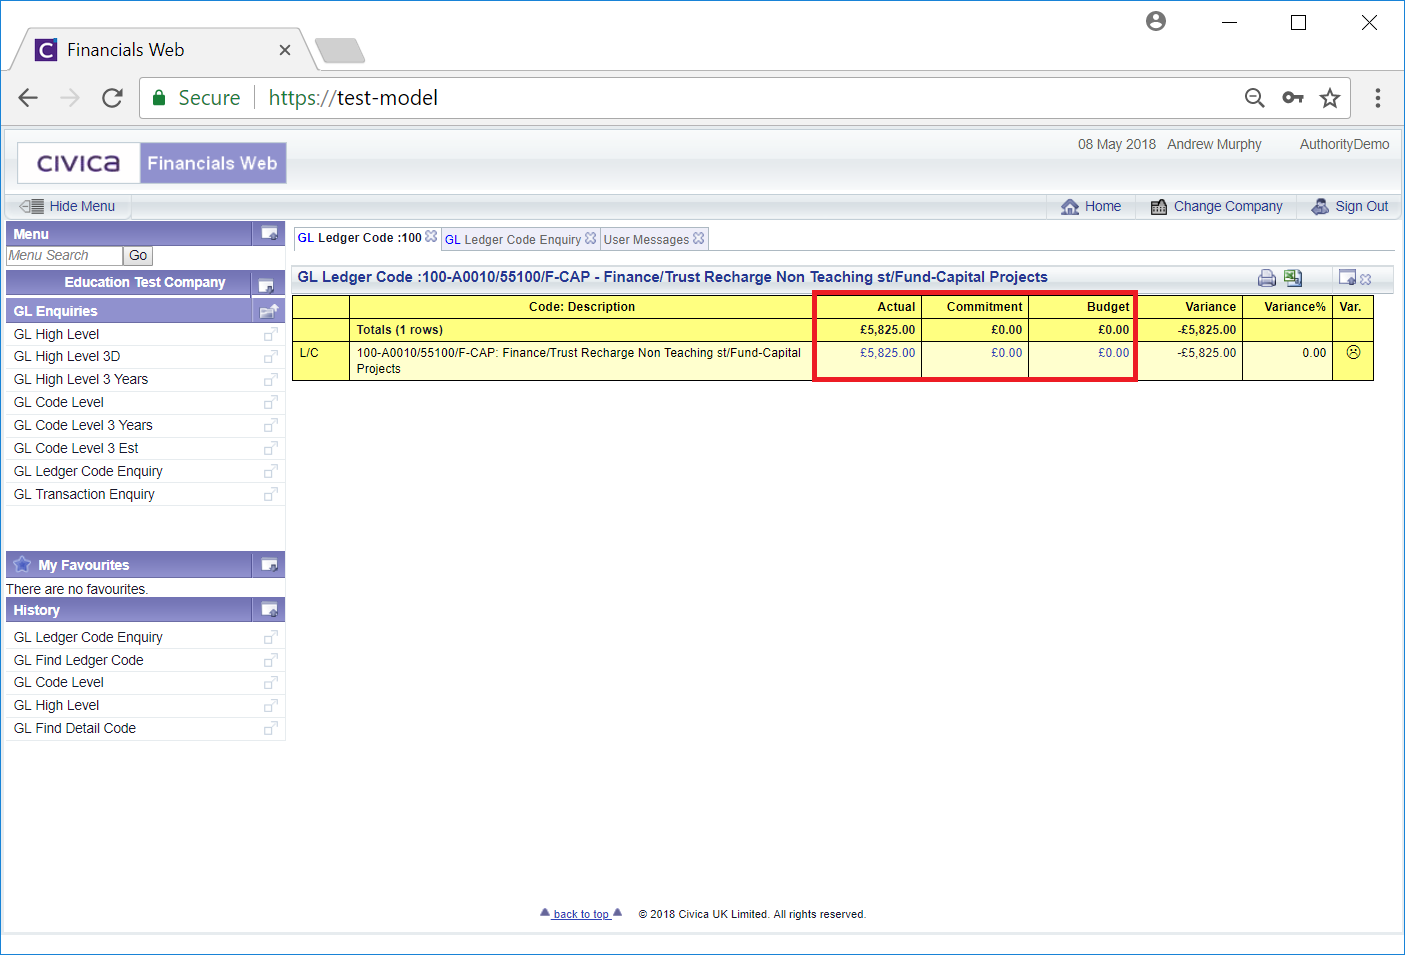
Task: Click L/C cell in ledger row
Action: 321,361
